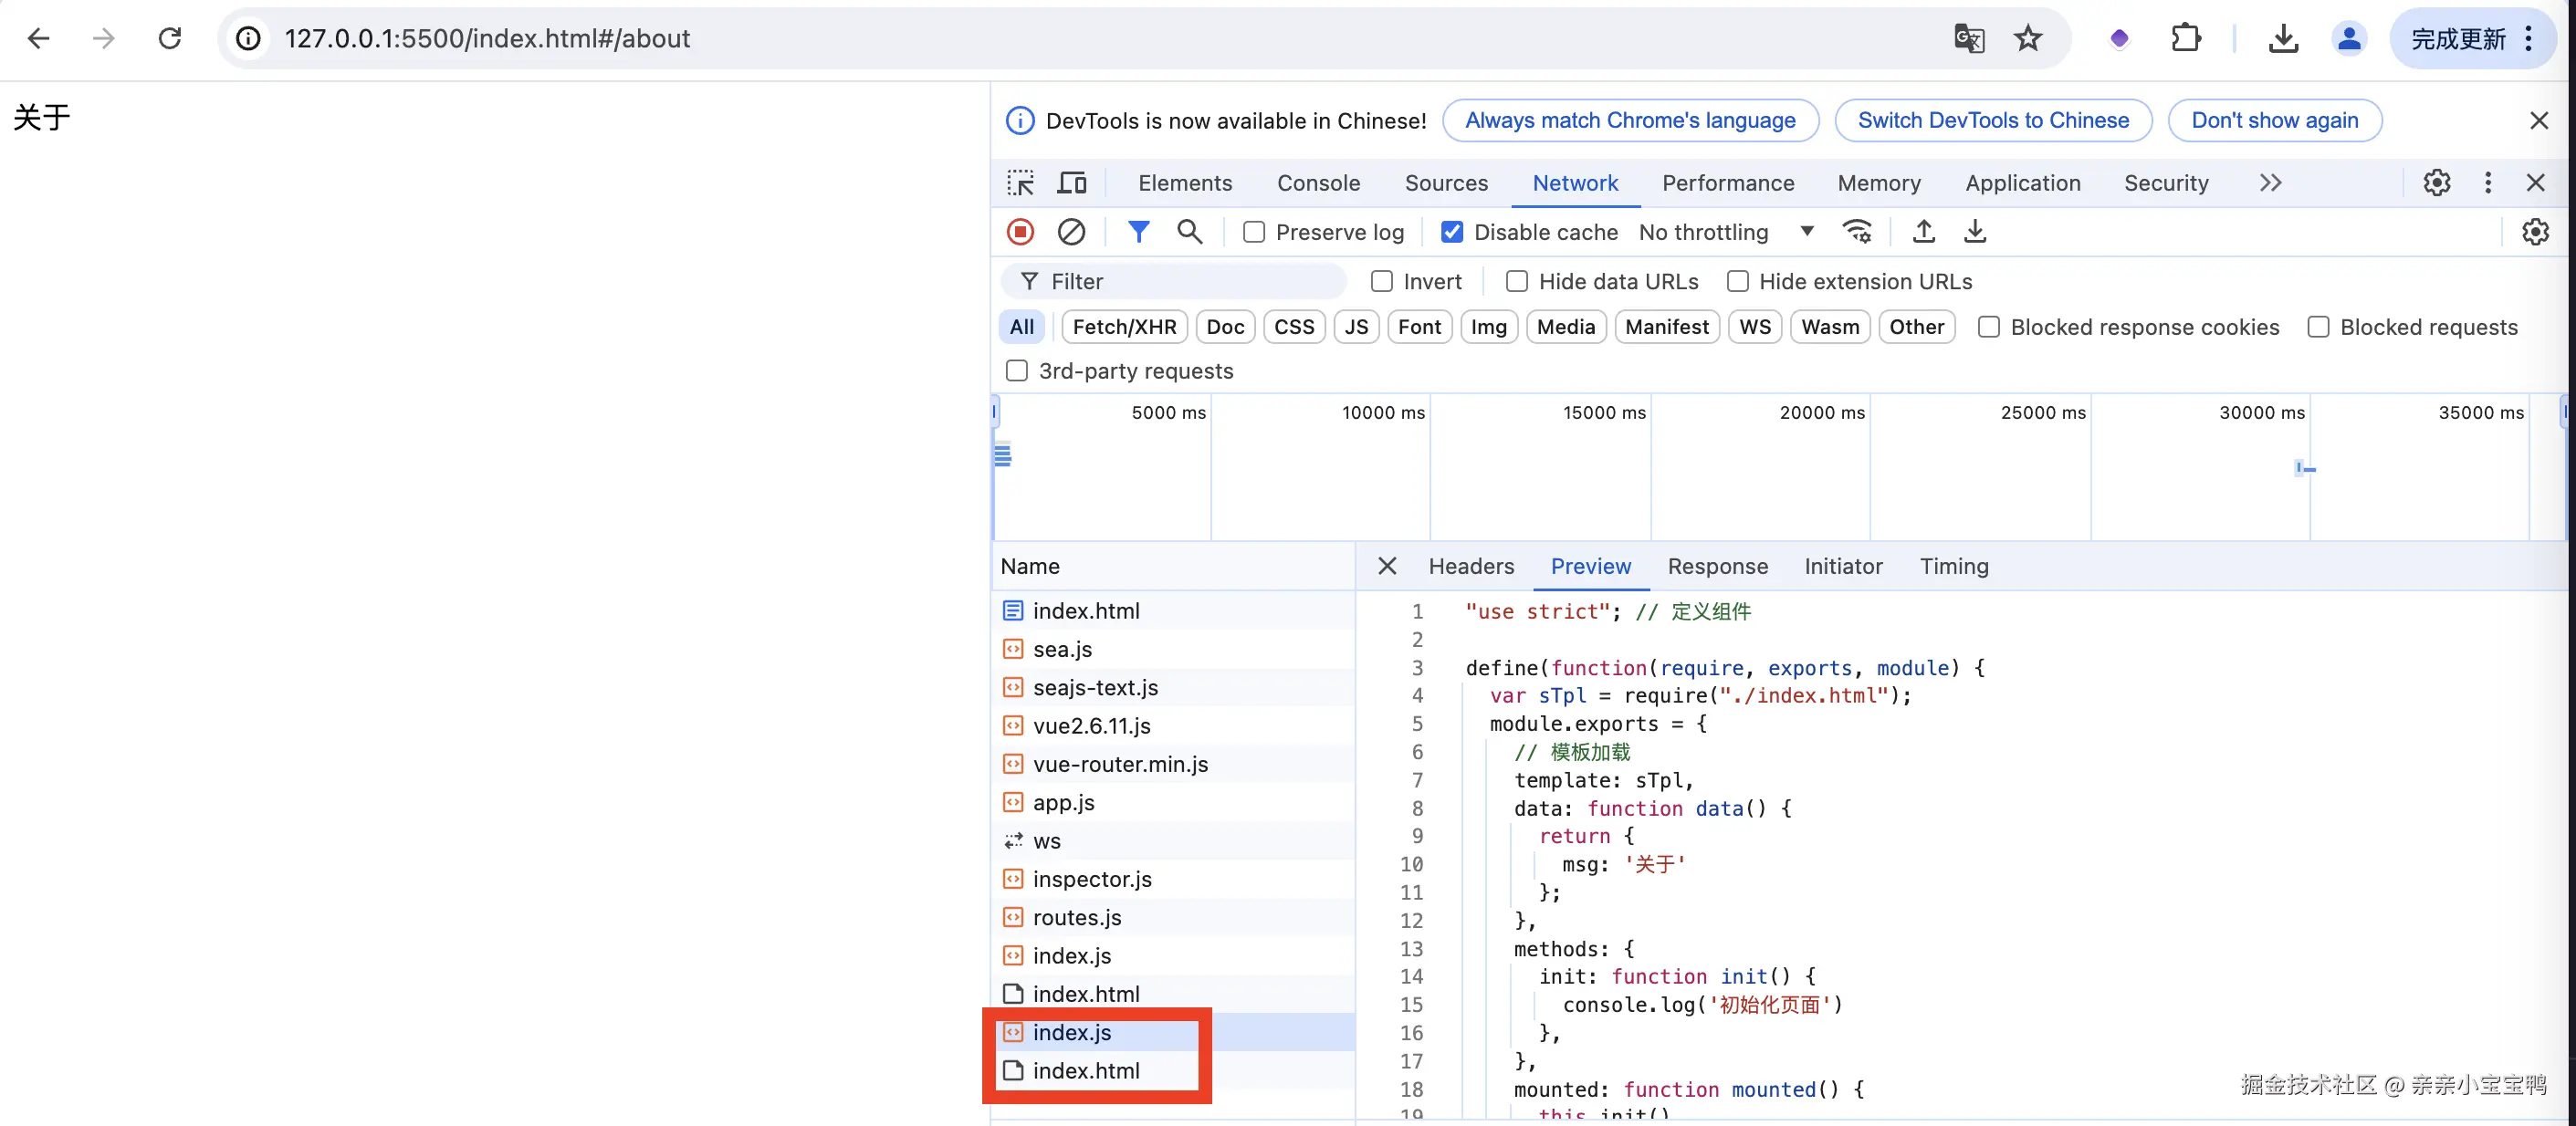Click the export HAR download icon
Viewport: 2576px width, 1126px height.
click(x=1974, y=232)
